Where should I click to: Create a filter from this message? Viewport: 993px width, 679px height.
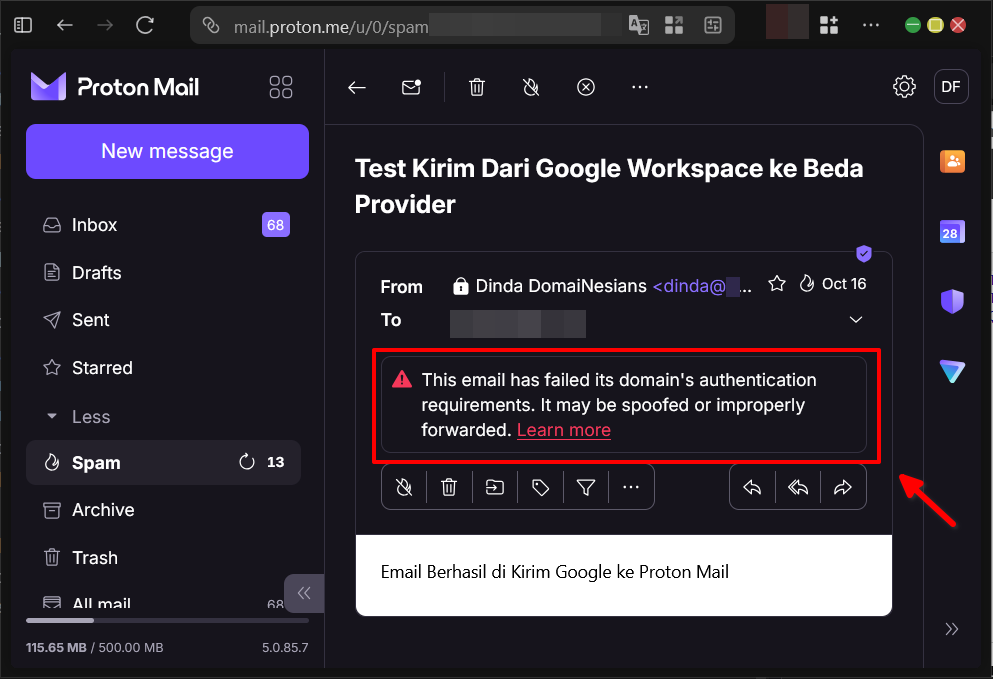tap(586, 487)
